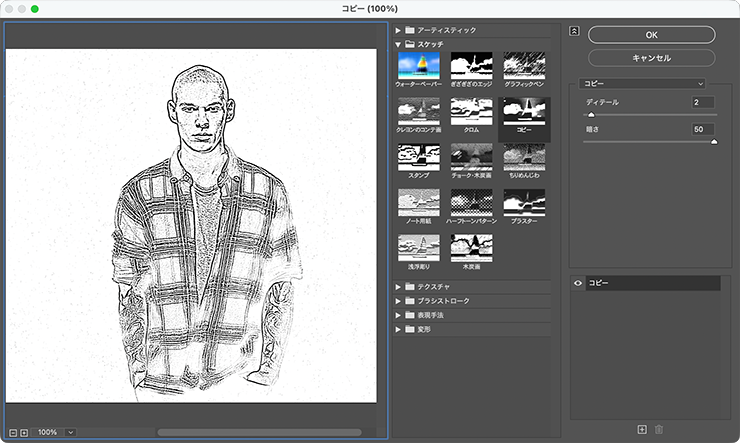Click the delete effect layer trash icon
The height and width of the screenshot is (443, 740).
(x=658, y=429)
